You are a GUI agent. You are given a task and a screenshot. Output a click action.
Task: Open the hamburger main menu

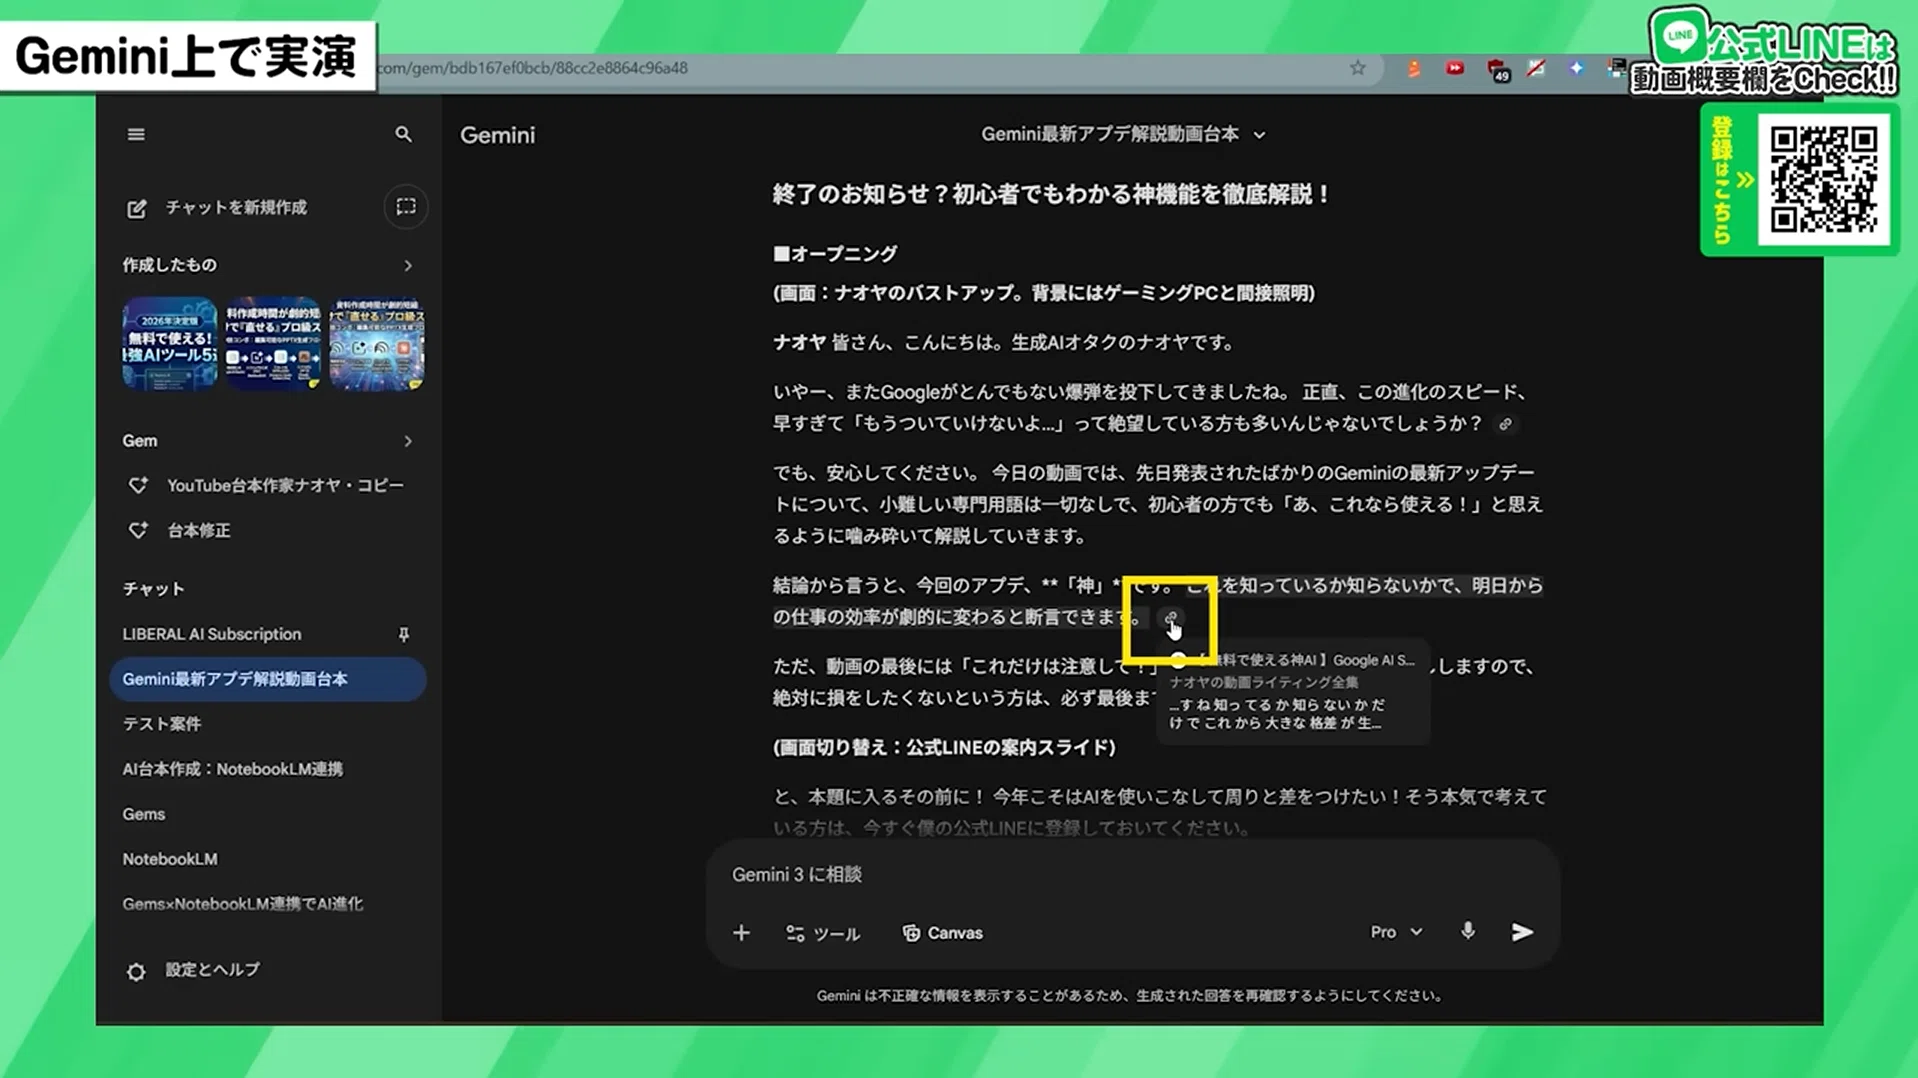tap(136, 134)
